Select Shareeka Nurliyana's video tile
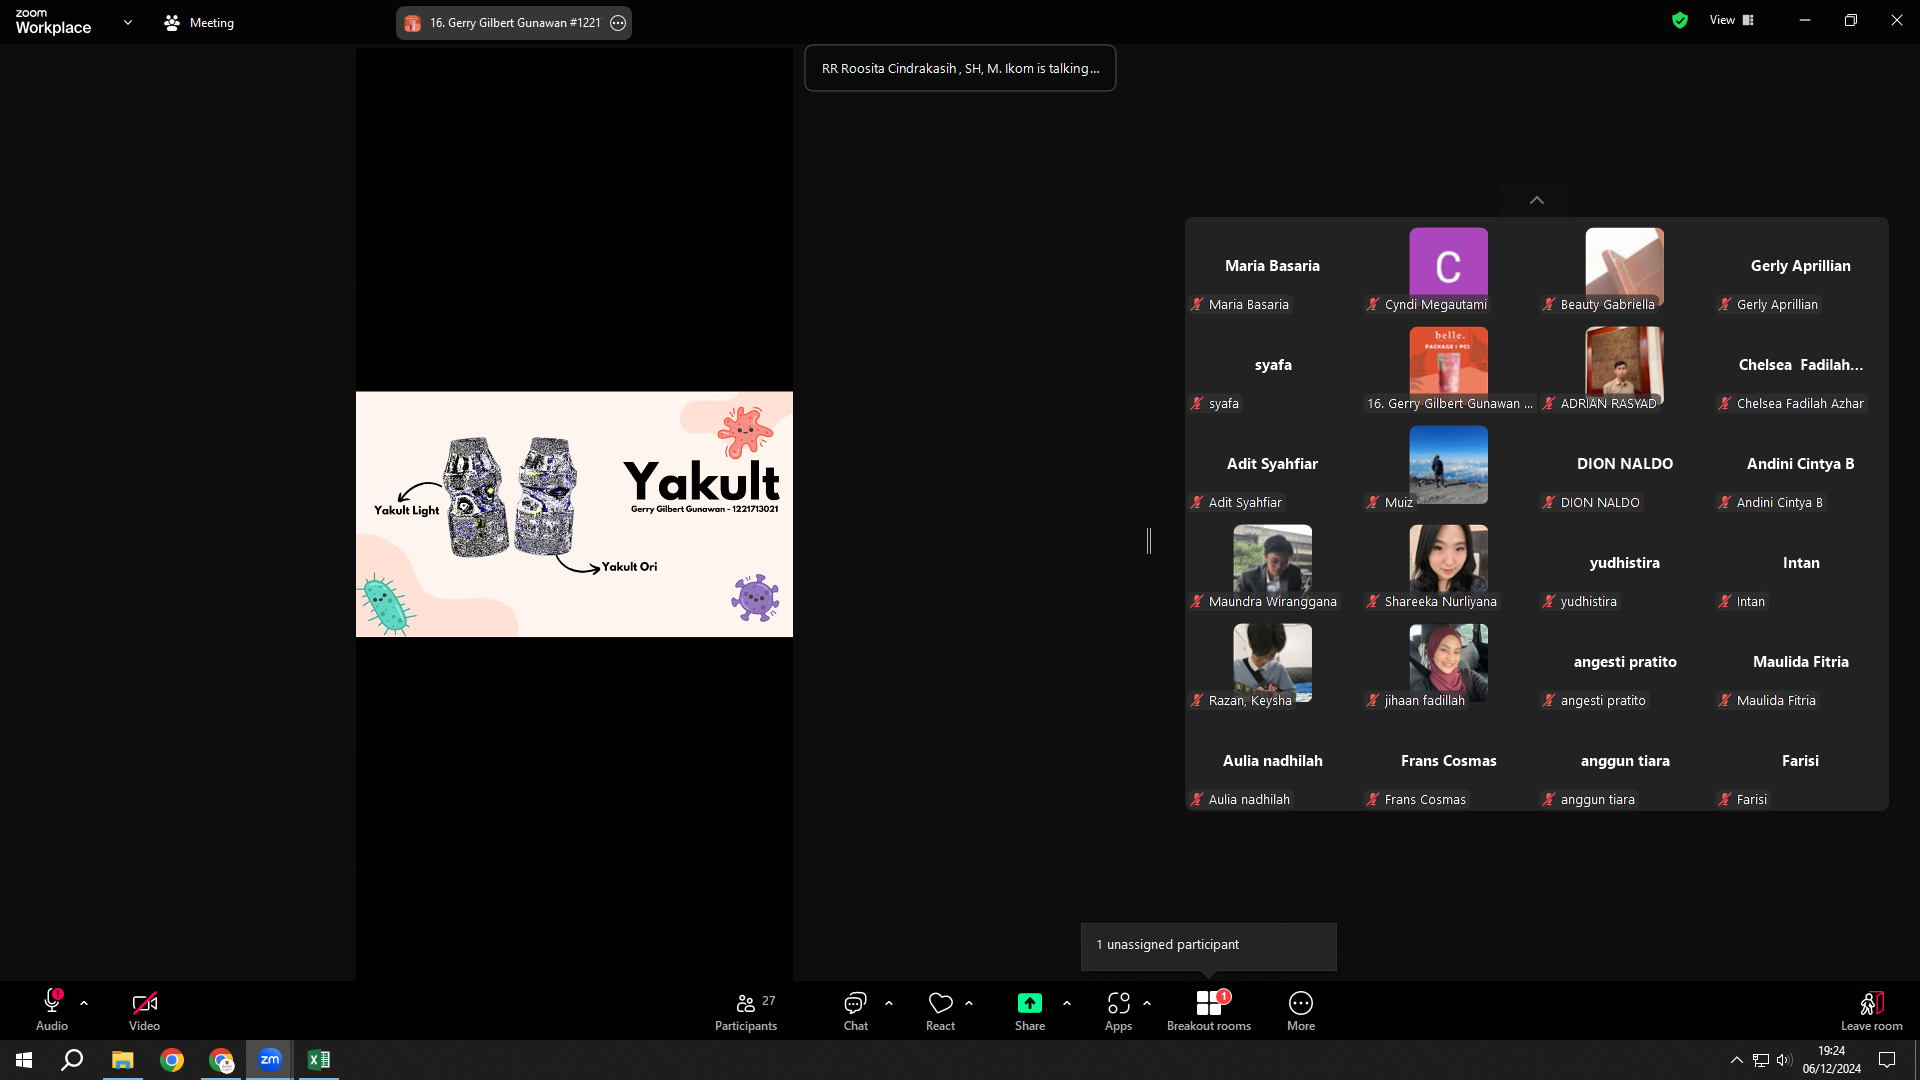 point(1449,564)
